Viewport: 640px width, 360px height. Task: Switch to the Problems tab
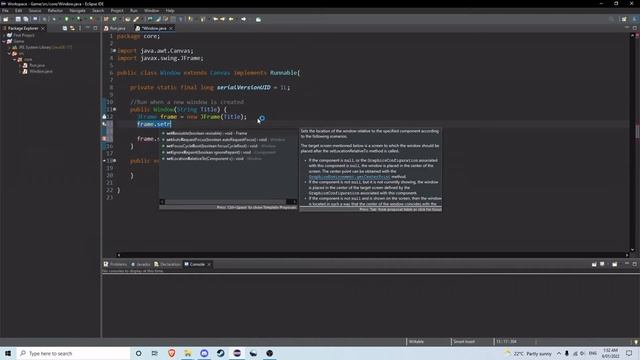[115, 264]
